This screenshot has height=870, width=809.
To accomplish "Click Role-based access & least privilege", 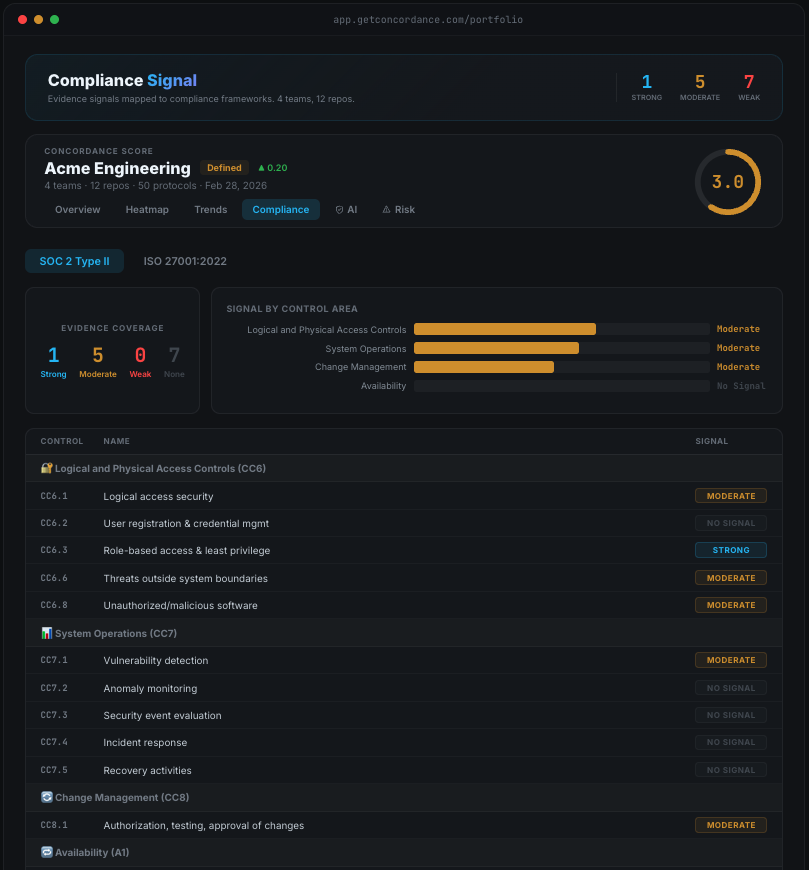I will click(x=186, y=550).
